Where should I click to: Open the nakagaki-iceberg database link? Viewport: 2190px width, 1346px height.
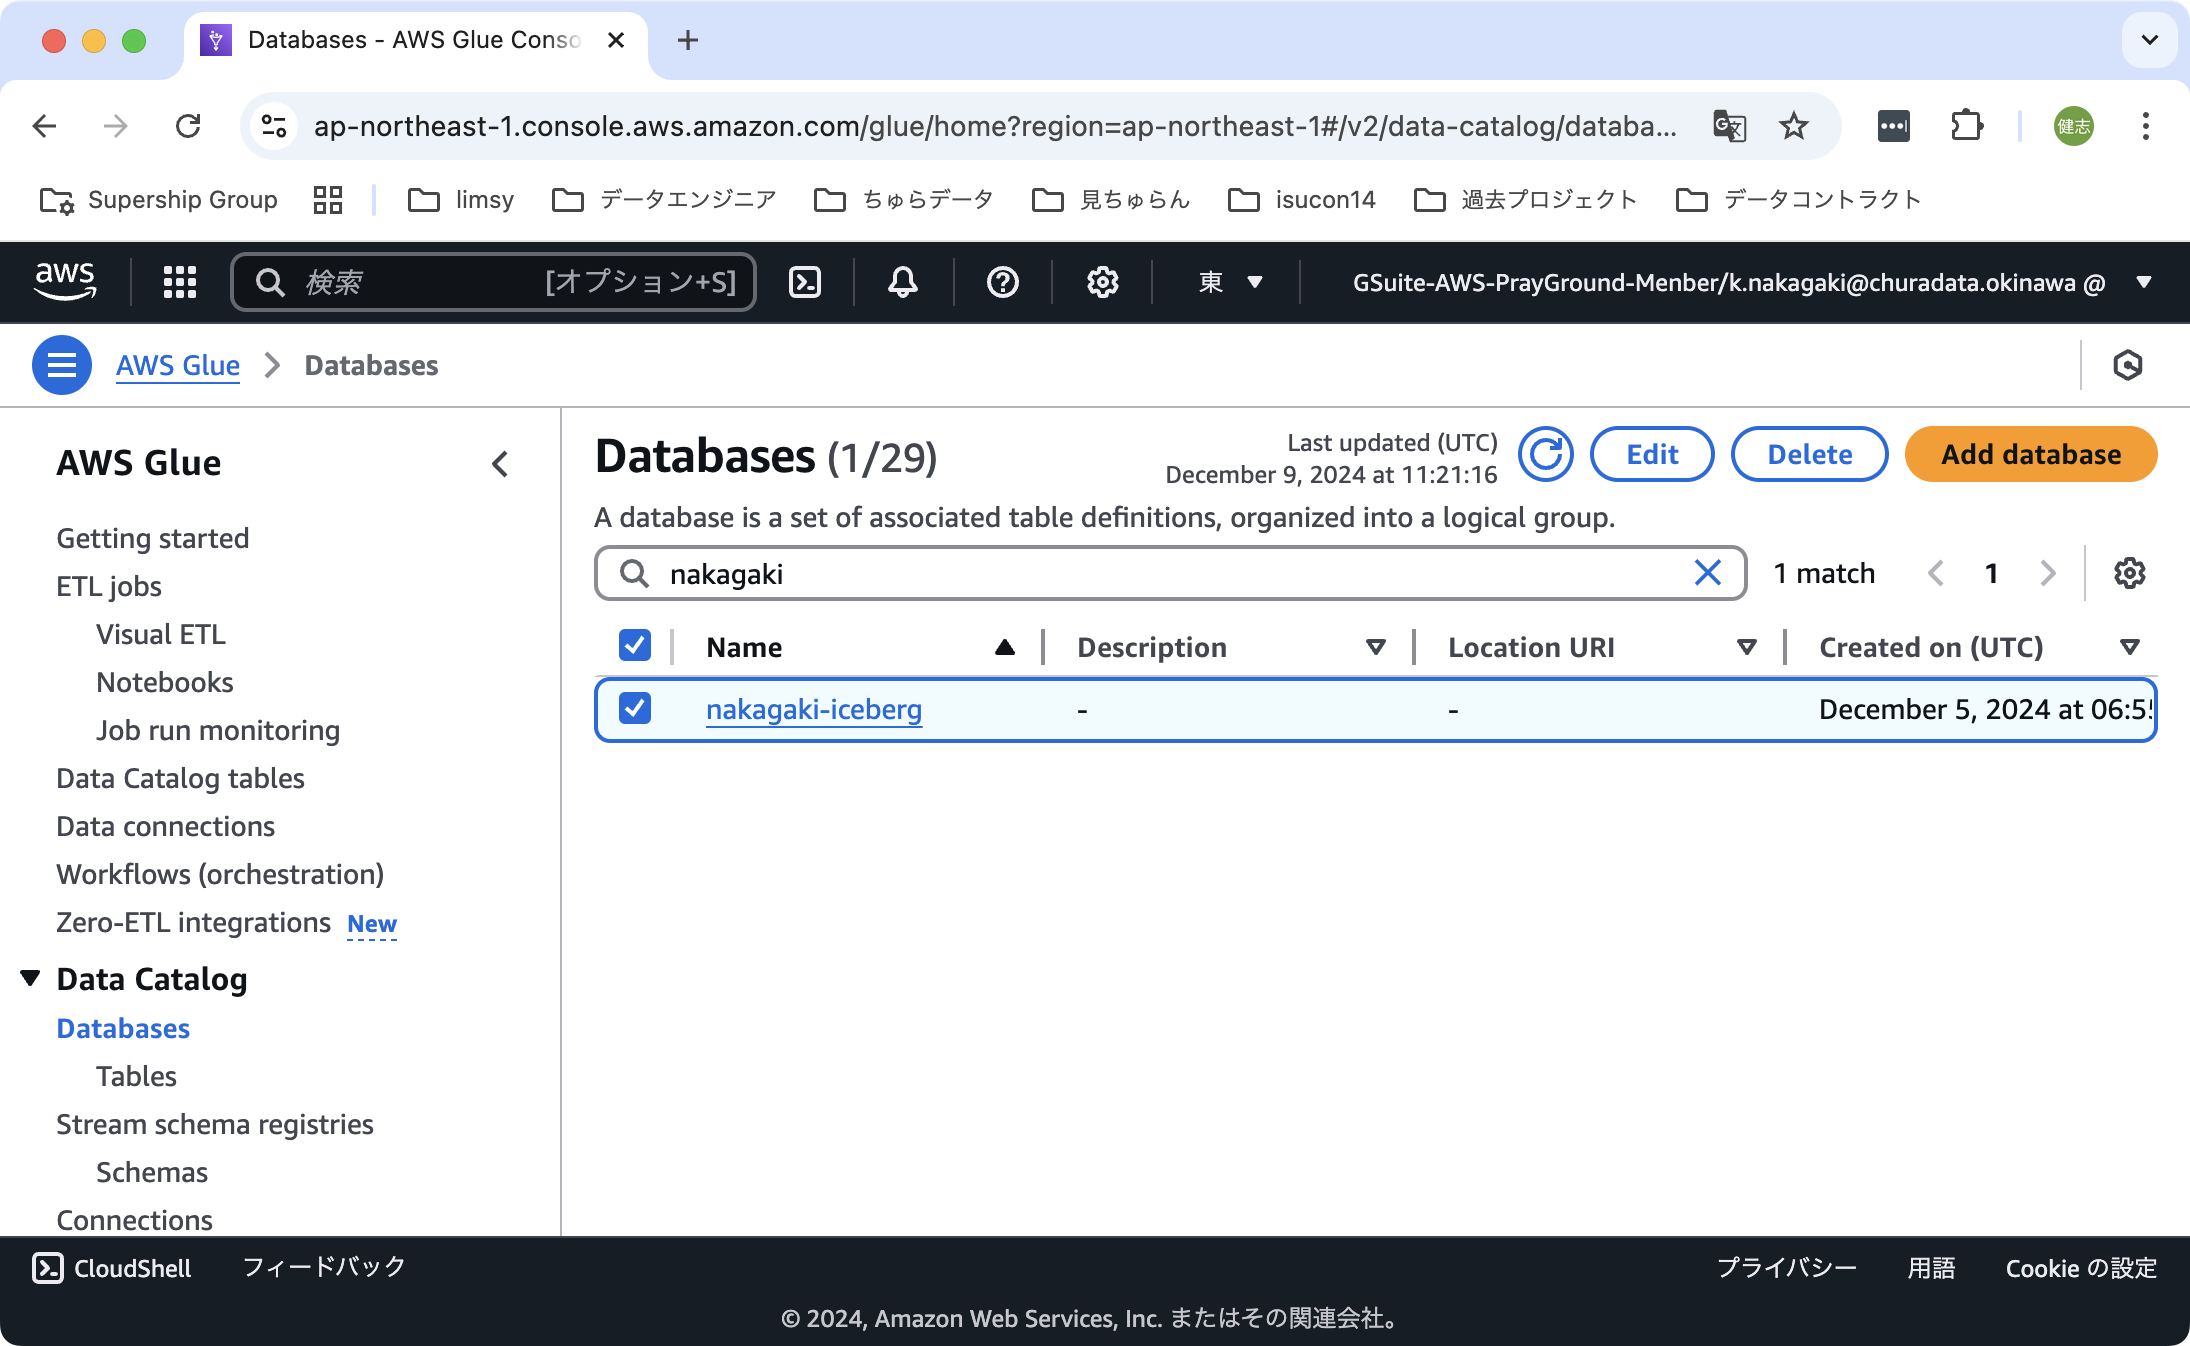pos(813,709)
